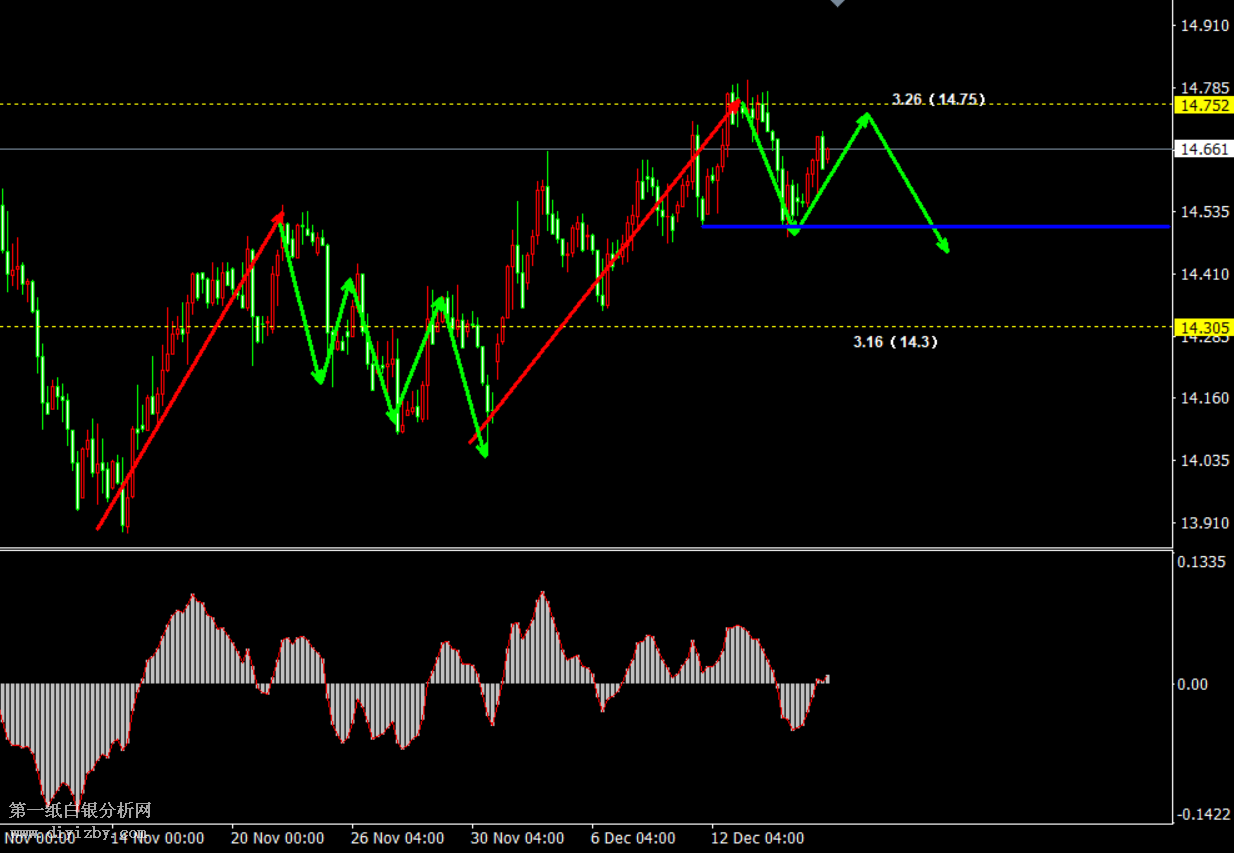Click the '30 Nov 04:00' time axis label
The width and height of the screenshot is (1234, 853).
pyautogui.click(x=517, y=838)
